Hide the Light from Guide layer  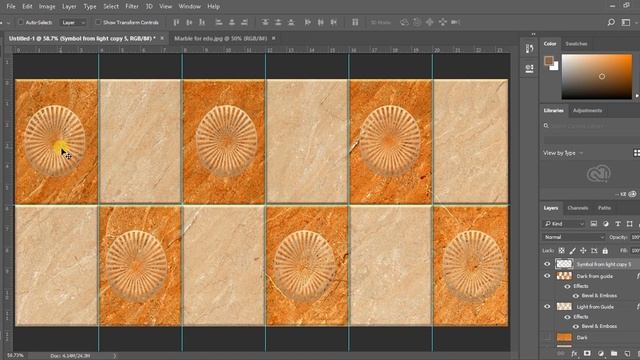pyautogui.click(x=547, y=307)
